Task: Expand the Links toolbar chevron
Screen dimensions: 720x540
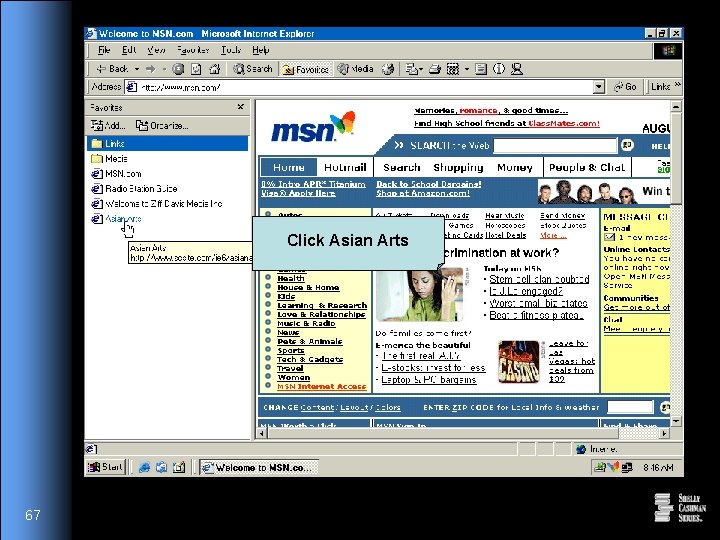Action: point(677,85)
